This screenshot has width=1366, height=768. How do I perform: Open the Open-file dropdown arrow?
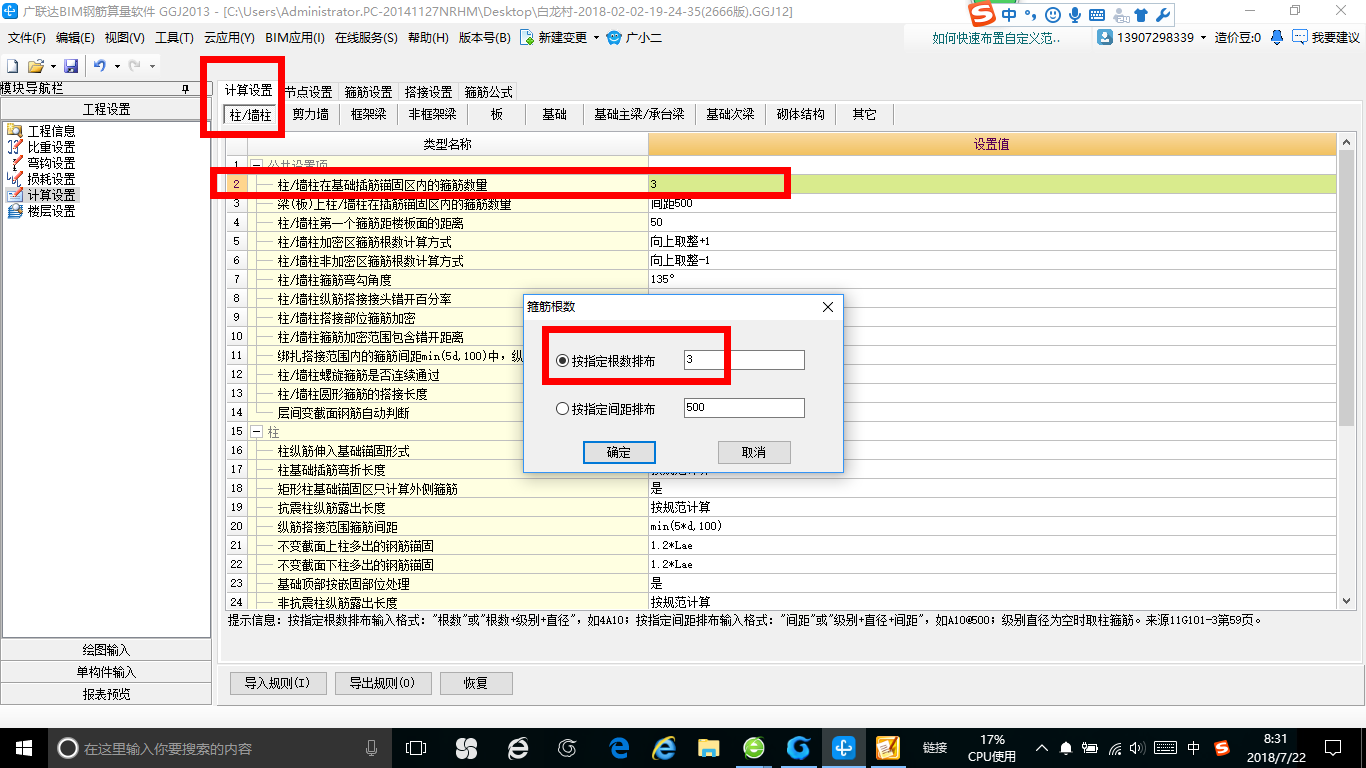coord(51,66)
